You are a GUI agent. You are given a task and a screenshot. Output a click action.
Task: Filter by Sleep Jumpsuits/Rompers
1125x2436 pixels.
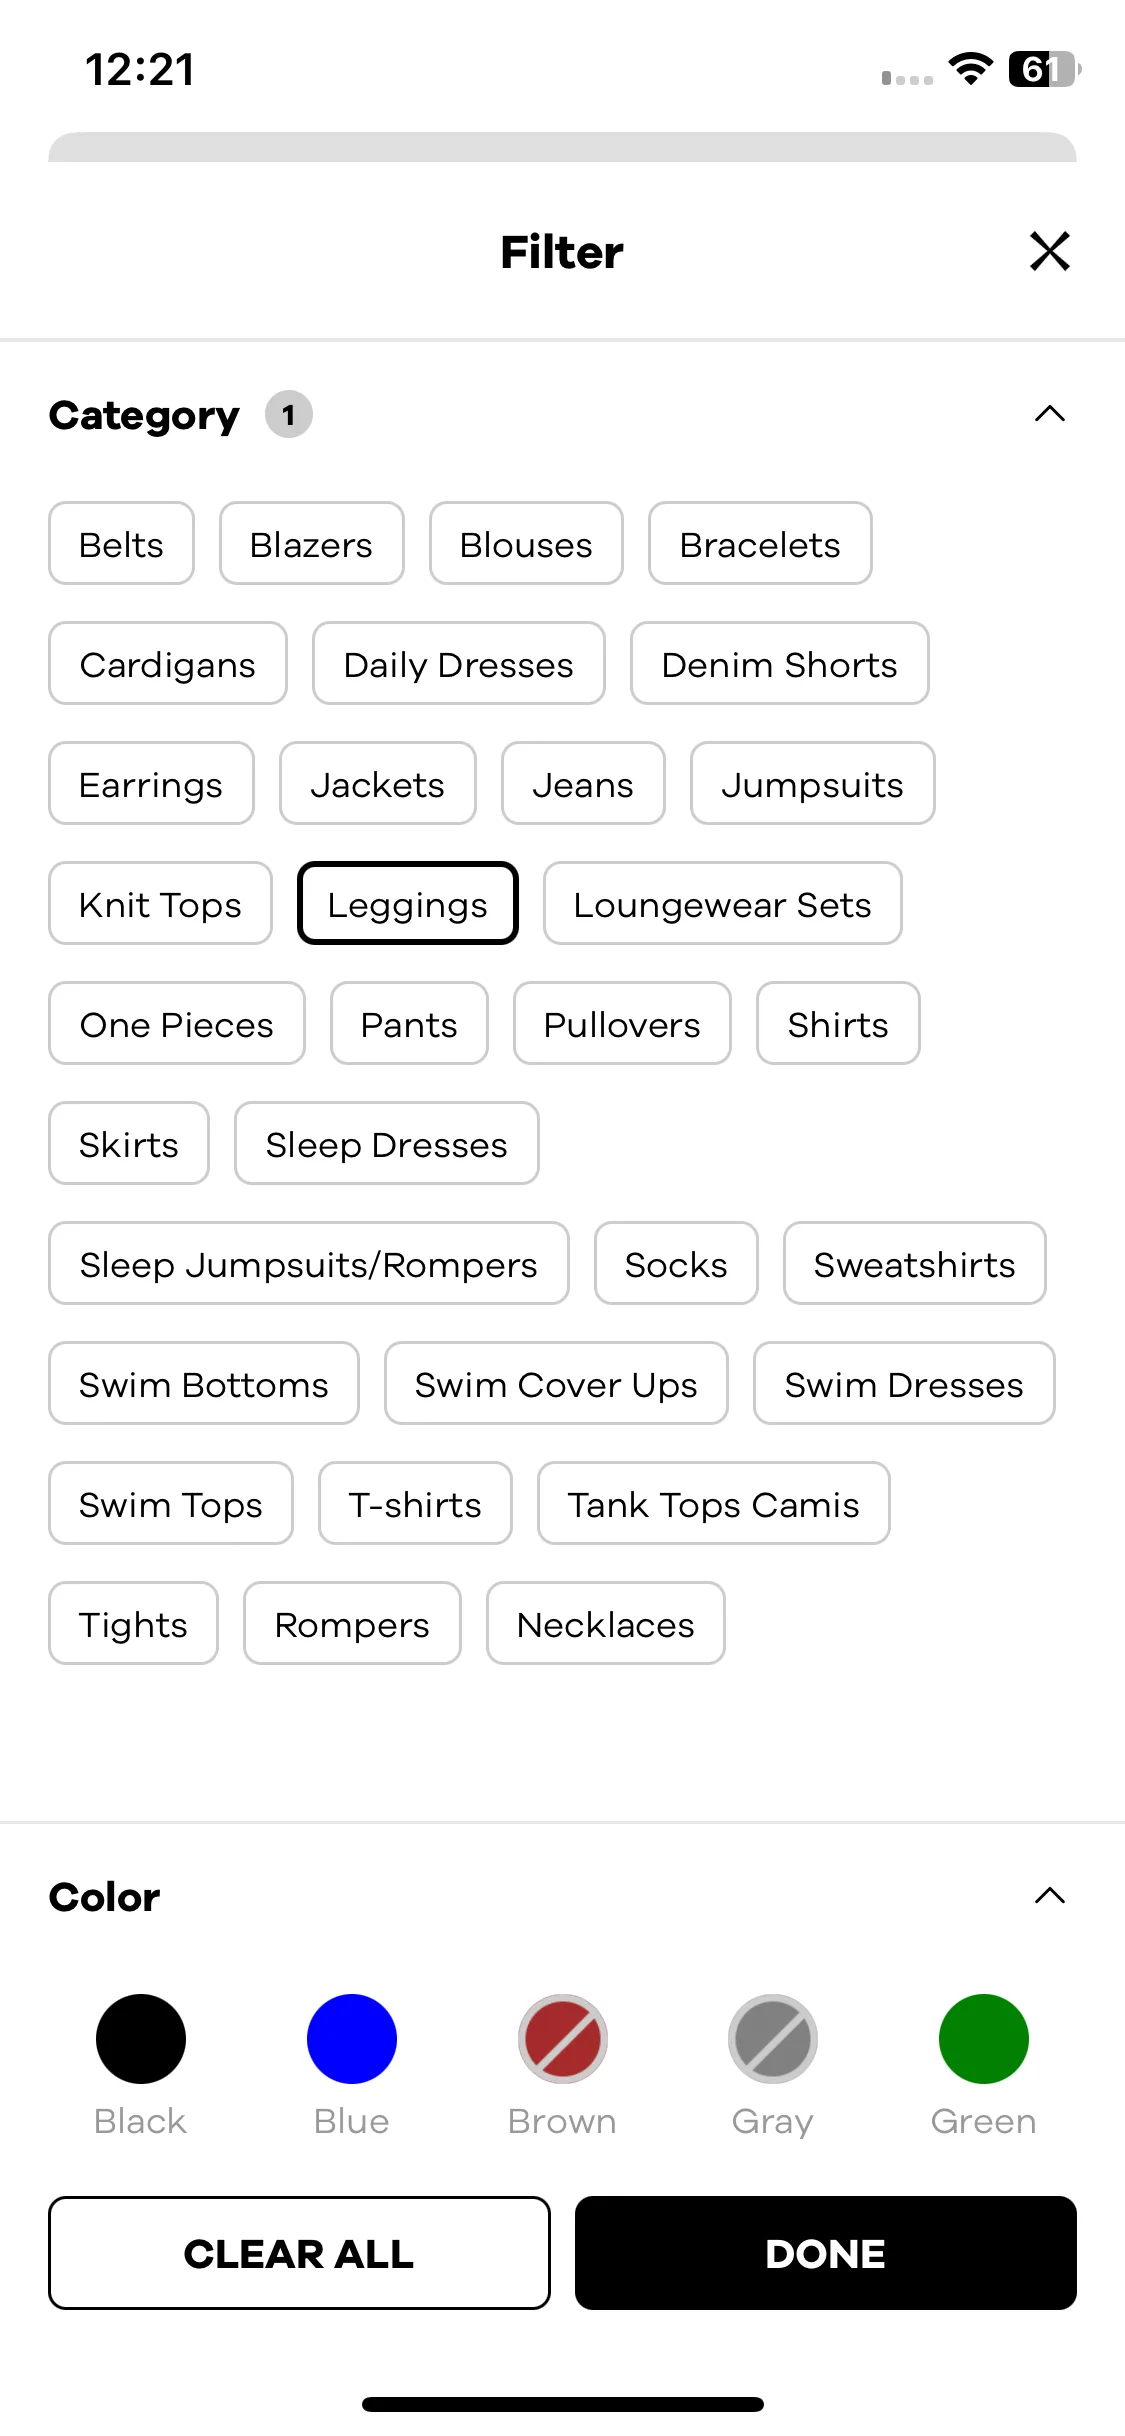tap(309, 1263)
